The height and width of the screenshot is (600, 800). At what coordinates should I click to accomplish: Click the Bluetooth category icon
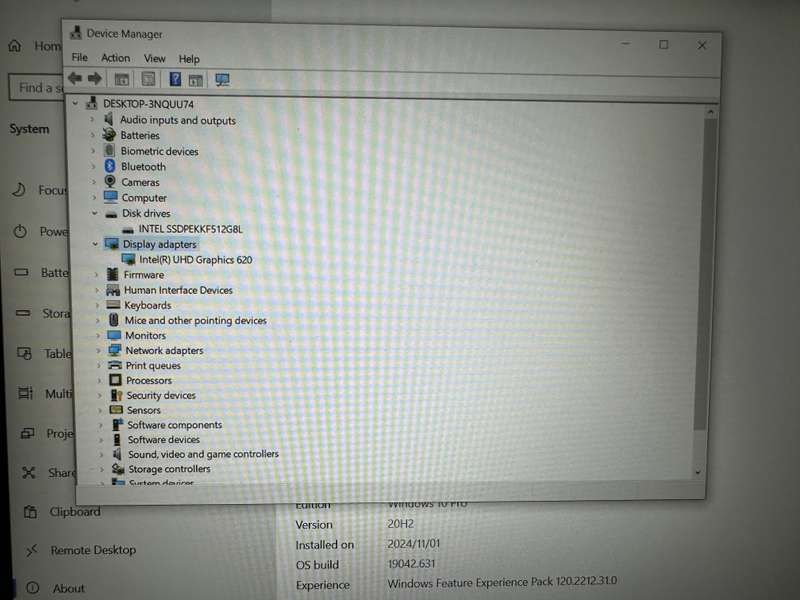(x=110, y=166)
